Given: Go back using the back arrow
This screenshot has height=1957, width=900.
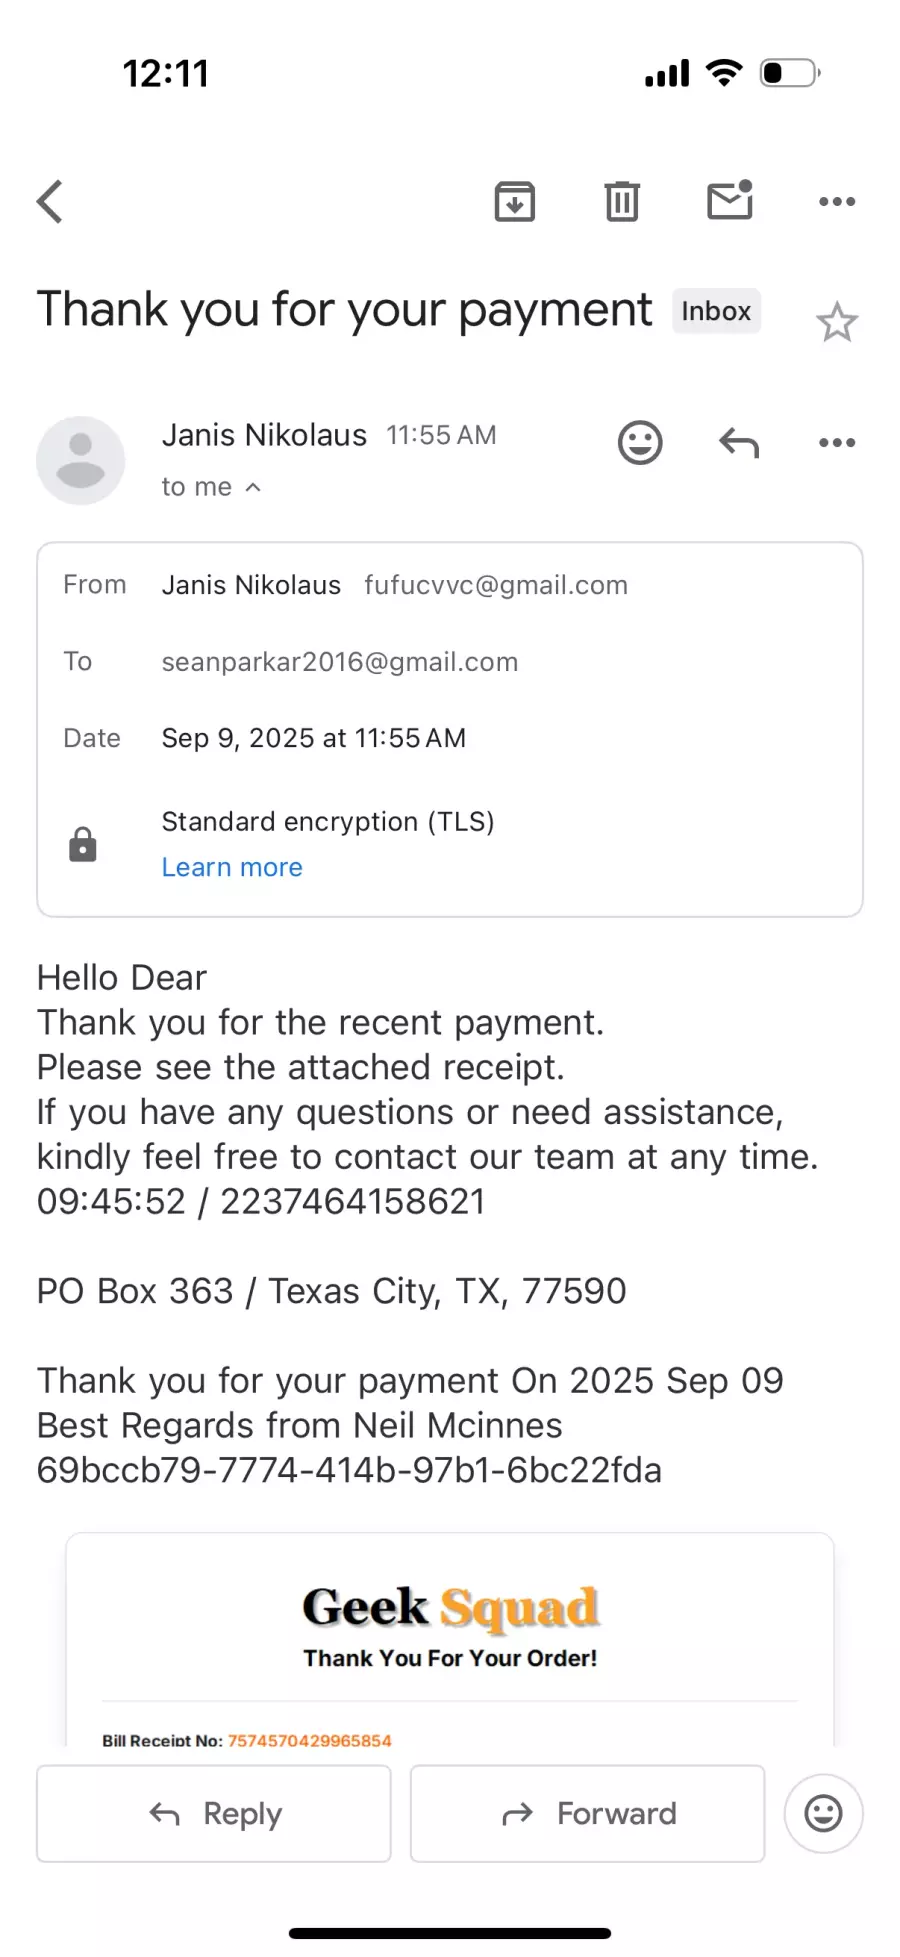Looking at the screenshot, I should pyautogui.click(x=50, y=201).
